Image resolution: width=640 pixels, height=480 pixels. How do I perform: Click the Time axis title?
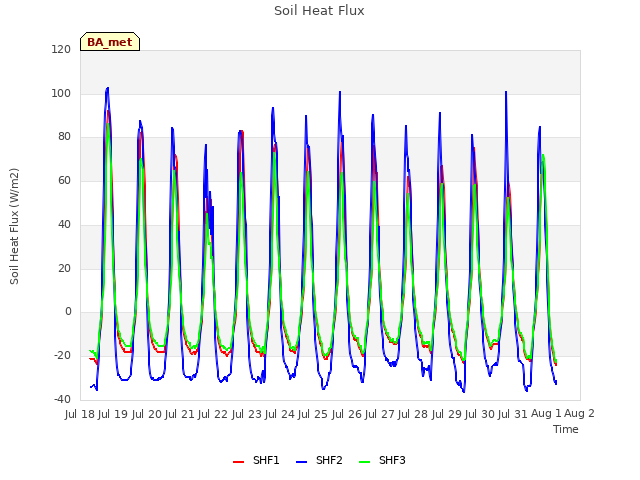(x=566, y=429)
